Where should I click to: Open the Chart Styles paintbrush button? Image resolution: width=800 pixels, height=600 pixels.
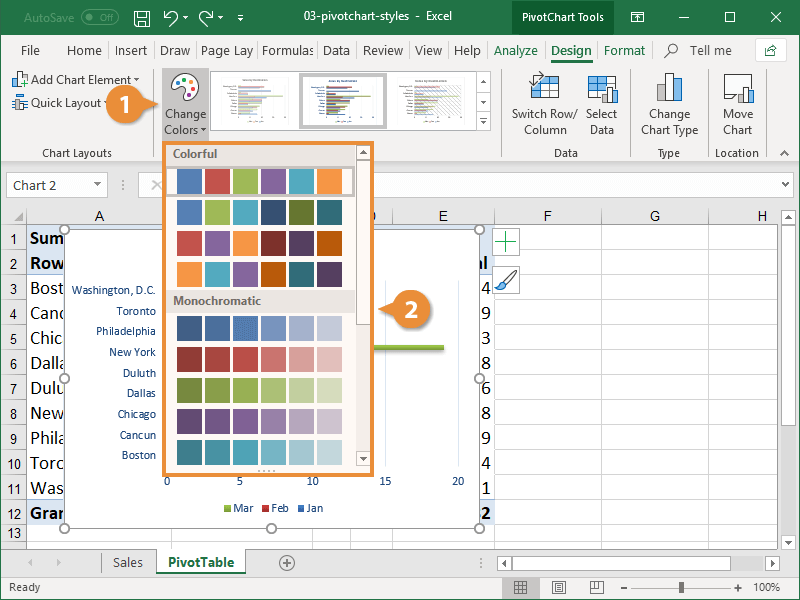pyautogui.click(x=506, y=280)
